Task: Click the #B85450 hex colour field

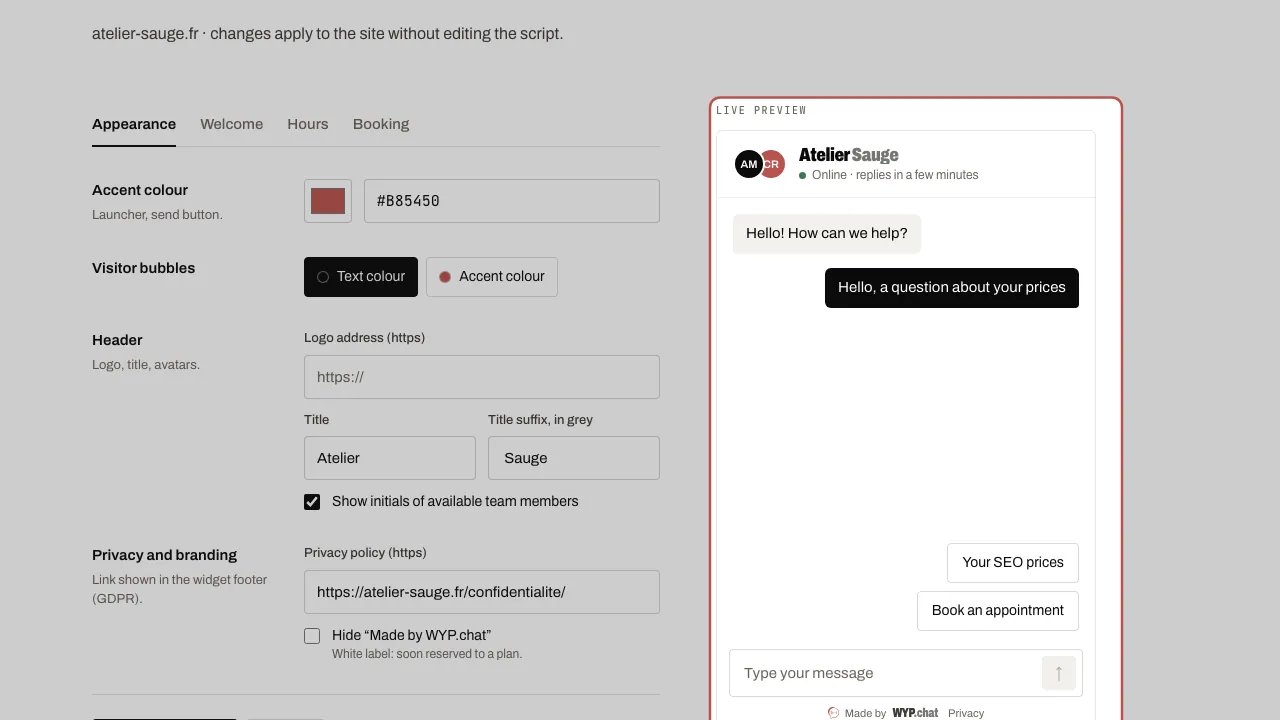Action: tap(512, 201)
